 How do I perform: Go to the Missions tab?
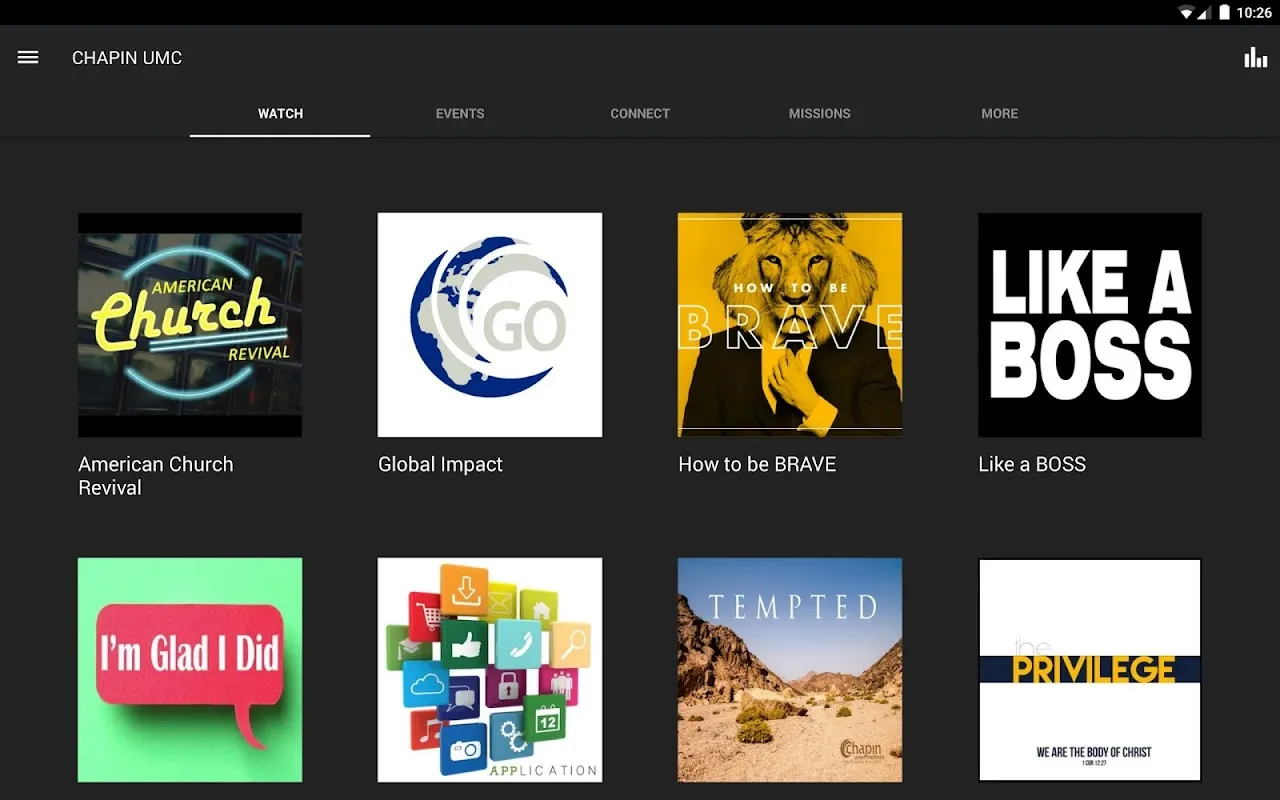[x=819, y=114]
